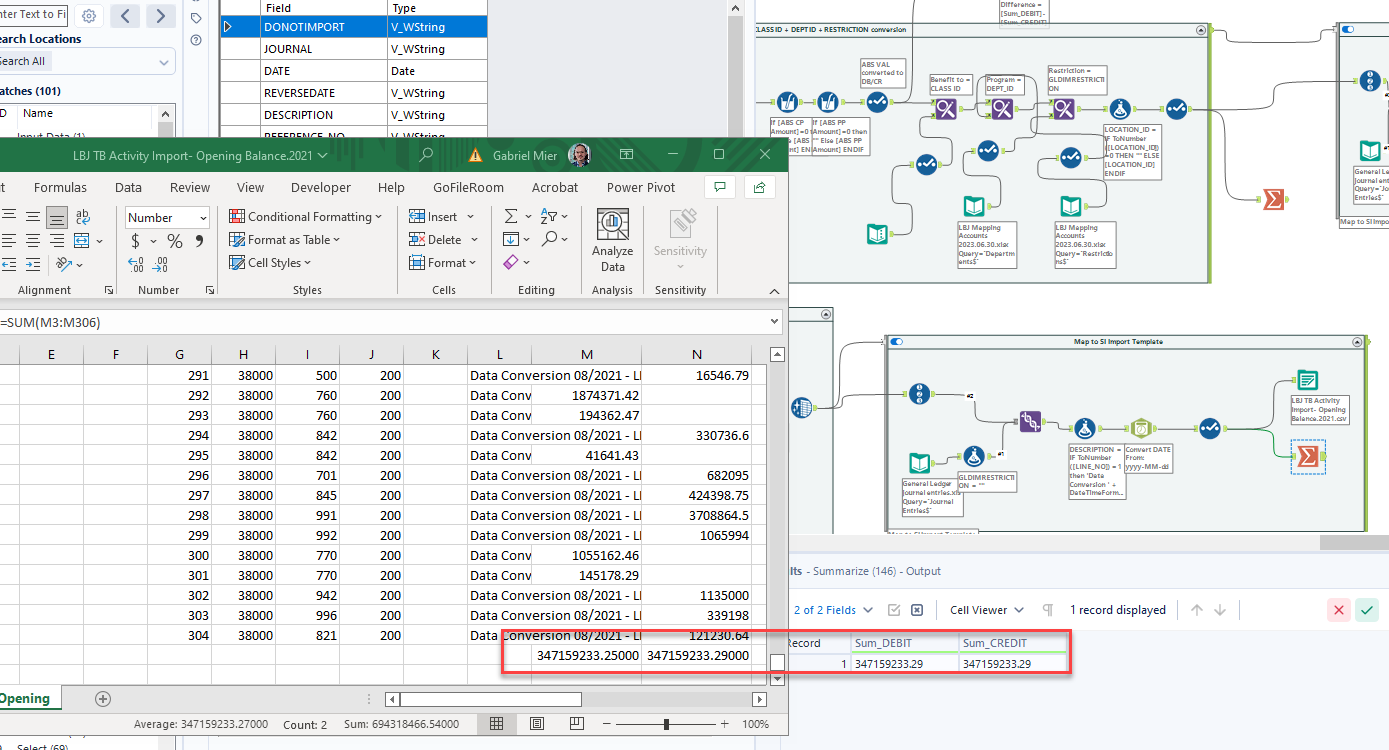
Task: Disable the Map to SI Import Template container
Action: [897, 342]
